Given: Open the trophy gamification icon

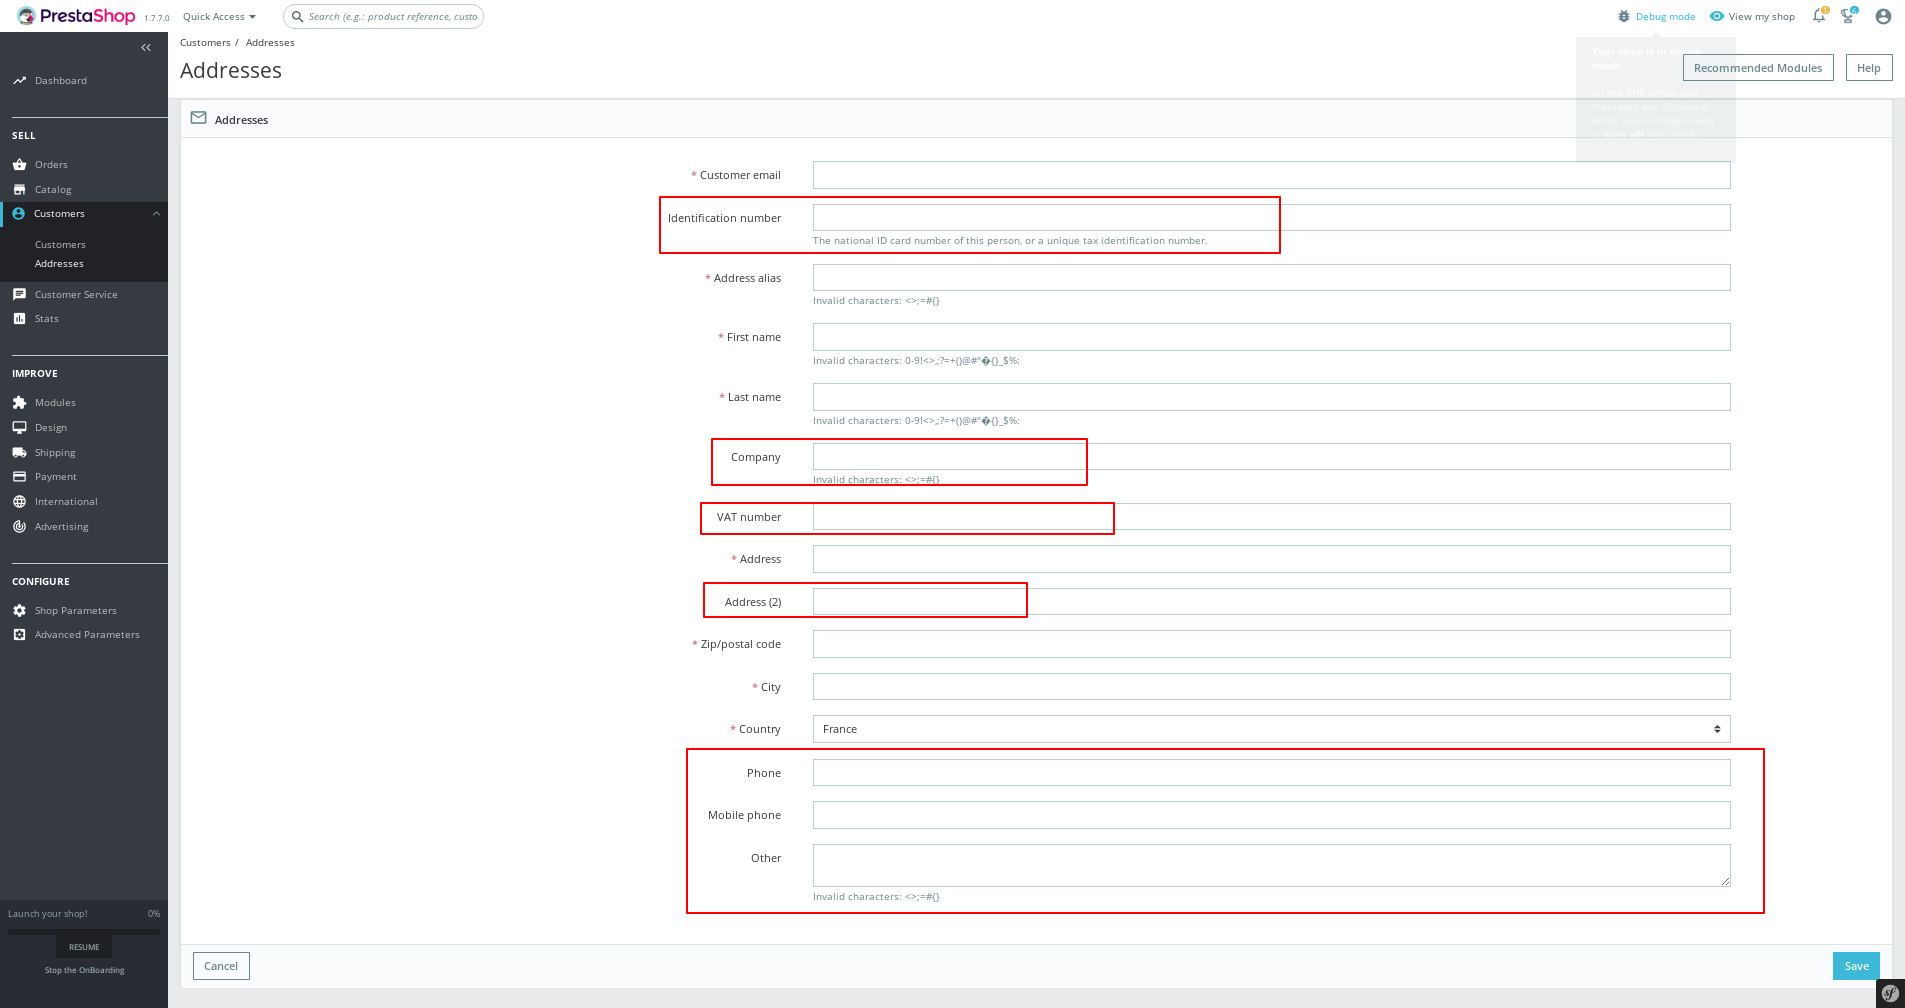Looking at the screenshot, I should tap(1848, 16).
